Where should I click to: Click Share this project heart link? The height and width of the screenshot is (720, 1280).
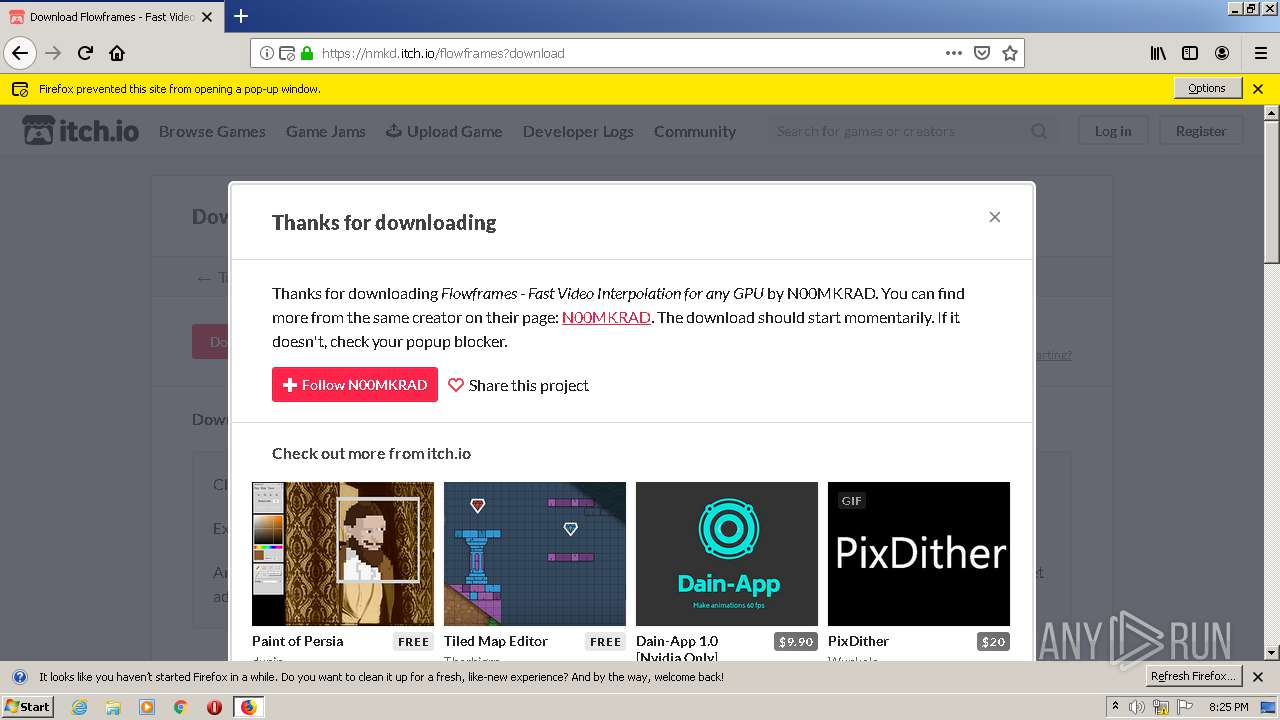click(518, 385)
